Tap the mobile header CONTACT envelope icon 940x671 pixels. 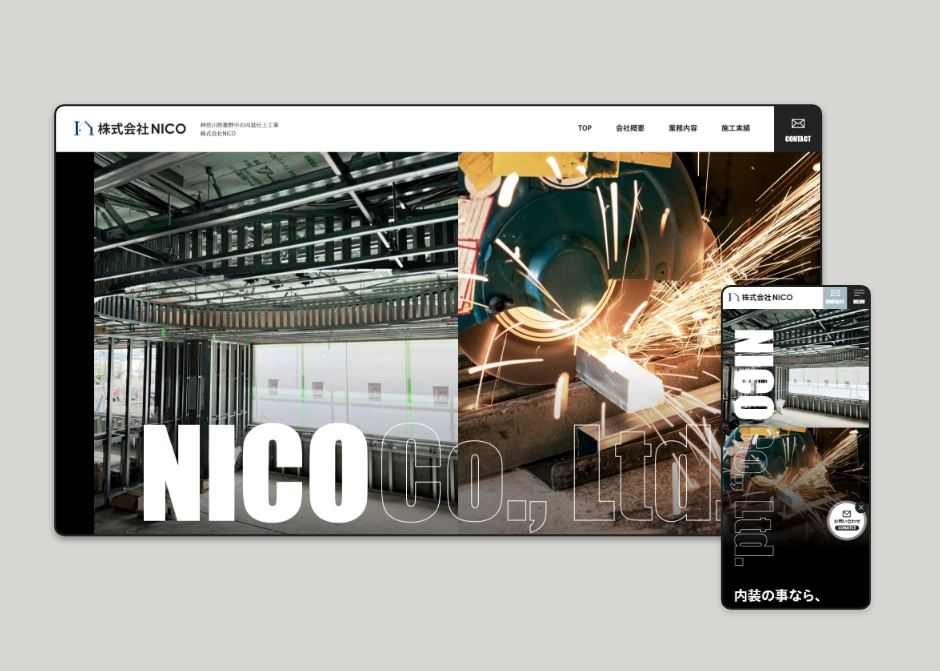pyautogui.click(x=835, y=296)
